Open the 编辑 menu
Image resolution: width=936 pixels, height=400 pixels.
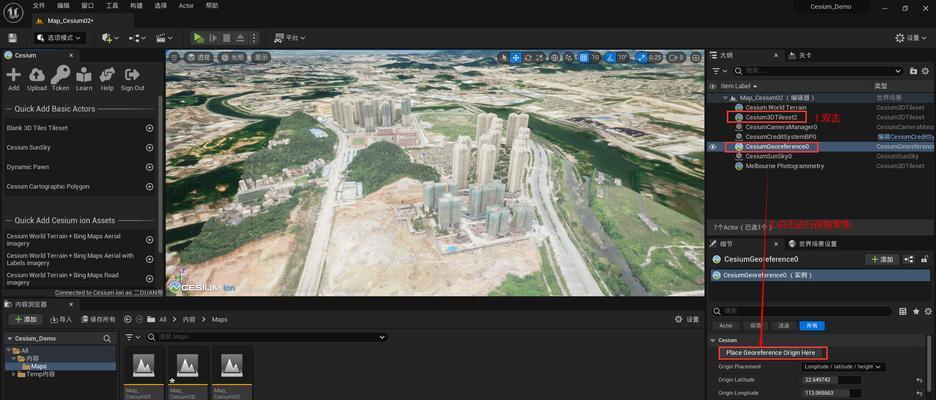point(63,5)
